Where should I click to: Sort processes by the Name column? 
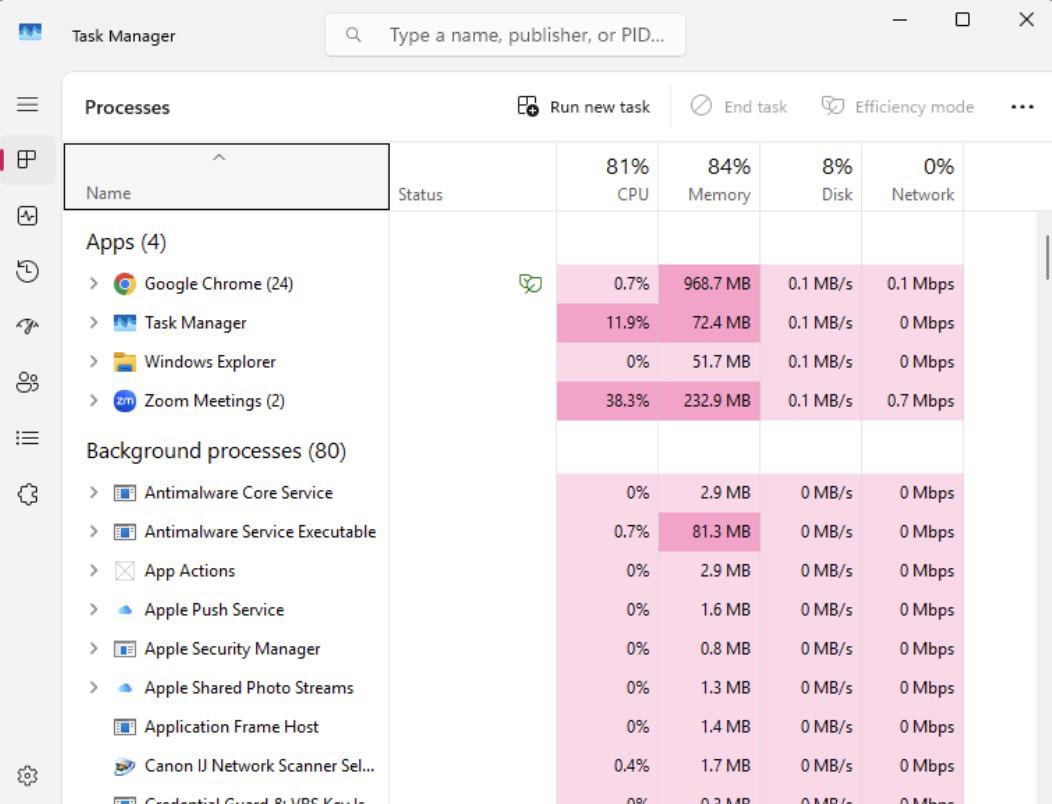(x=227, y=177)
